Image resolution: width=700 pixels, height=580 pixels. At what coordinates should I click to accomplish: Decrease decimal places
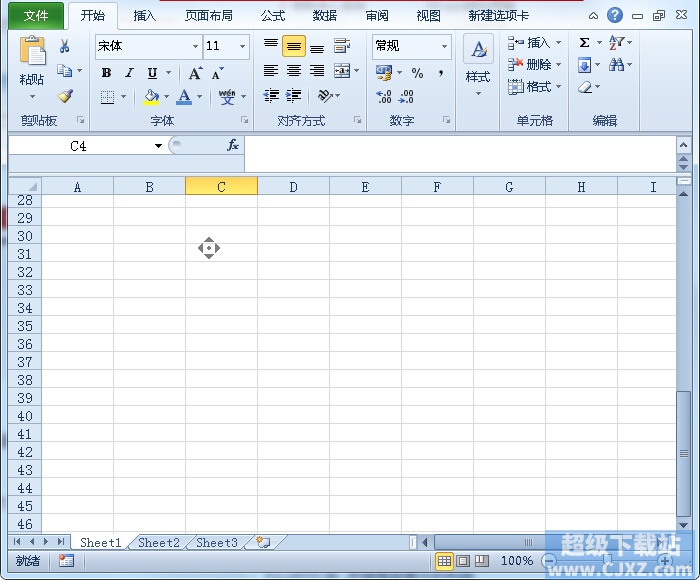pos(406,96)
